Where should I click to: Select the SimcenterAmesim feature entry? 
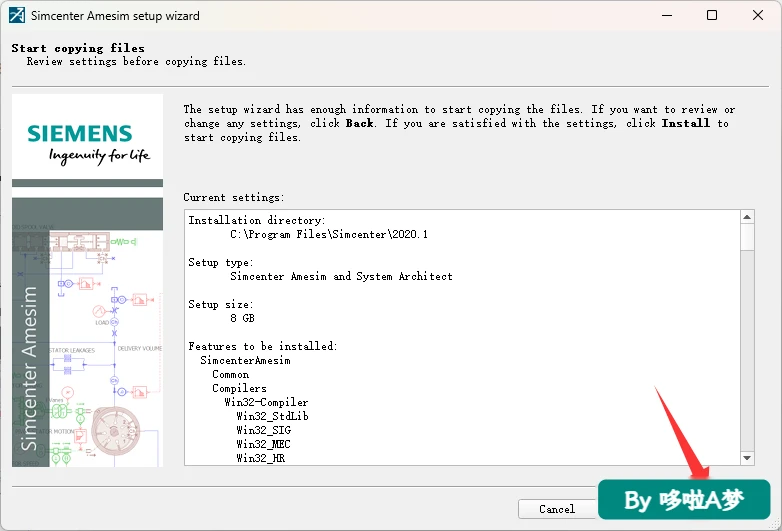coord(245,360)
